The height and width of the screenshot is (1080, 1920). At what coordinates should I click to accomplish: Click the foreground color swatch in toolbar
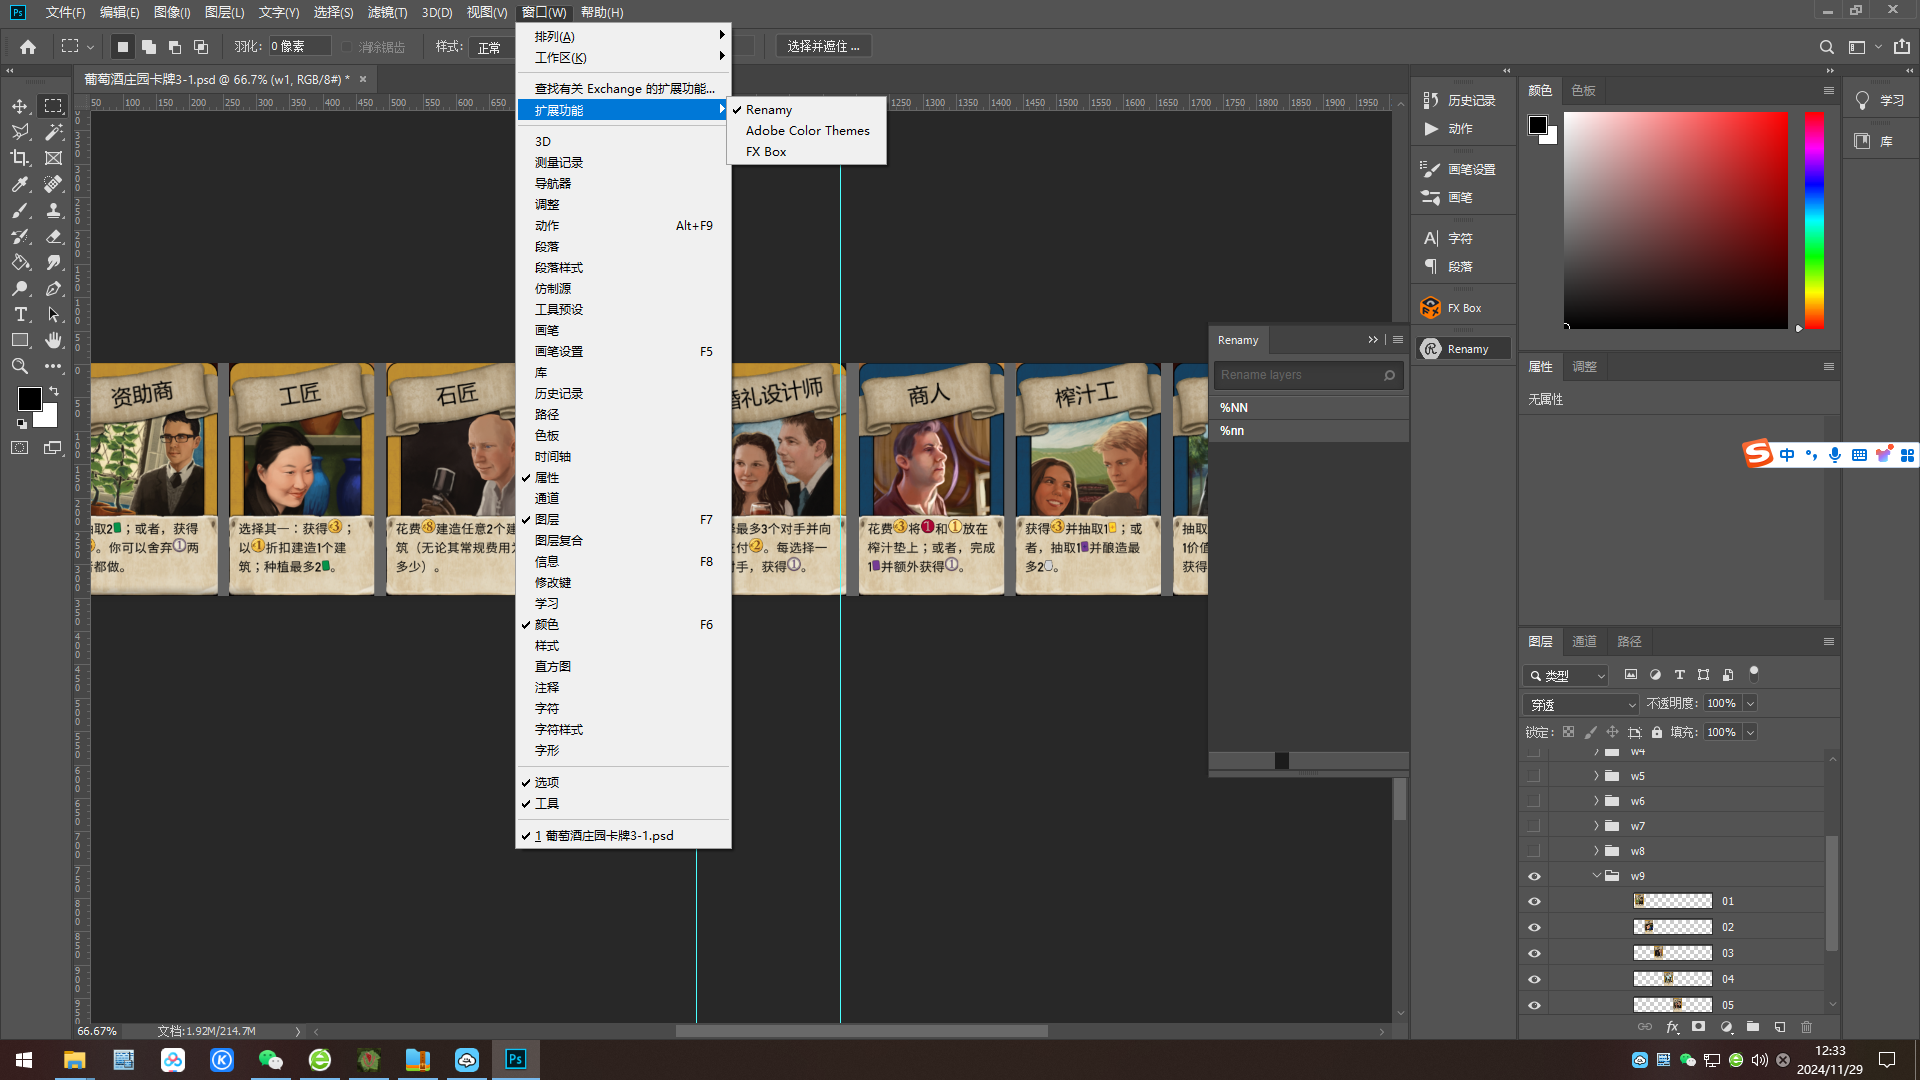coord(28,398)
